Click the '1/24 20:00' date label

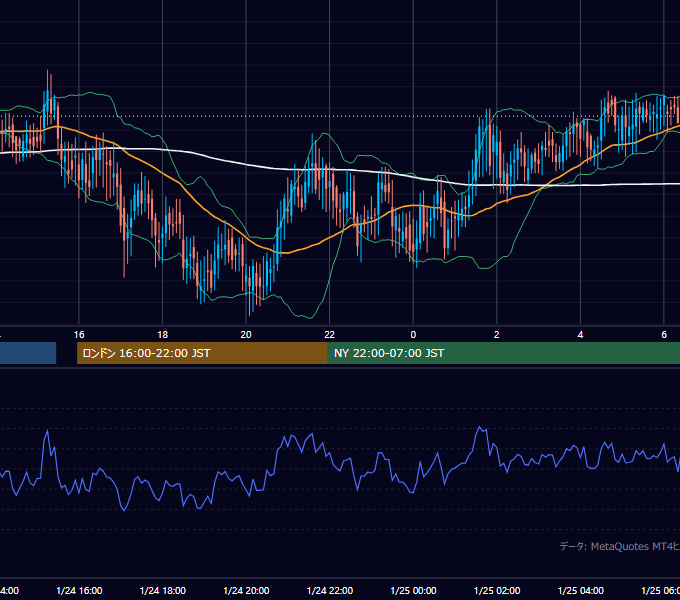tap(246, 590)
